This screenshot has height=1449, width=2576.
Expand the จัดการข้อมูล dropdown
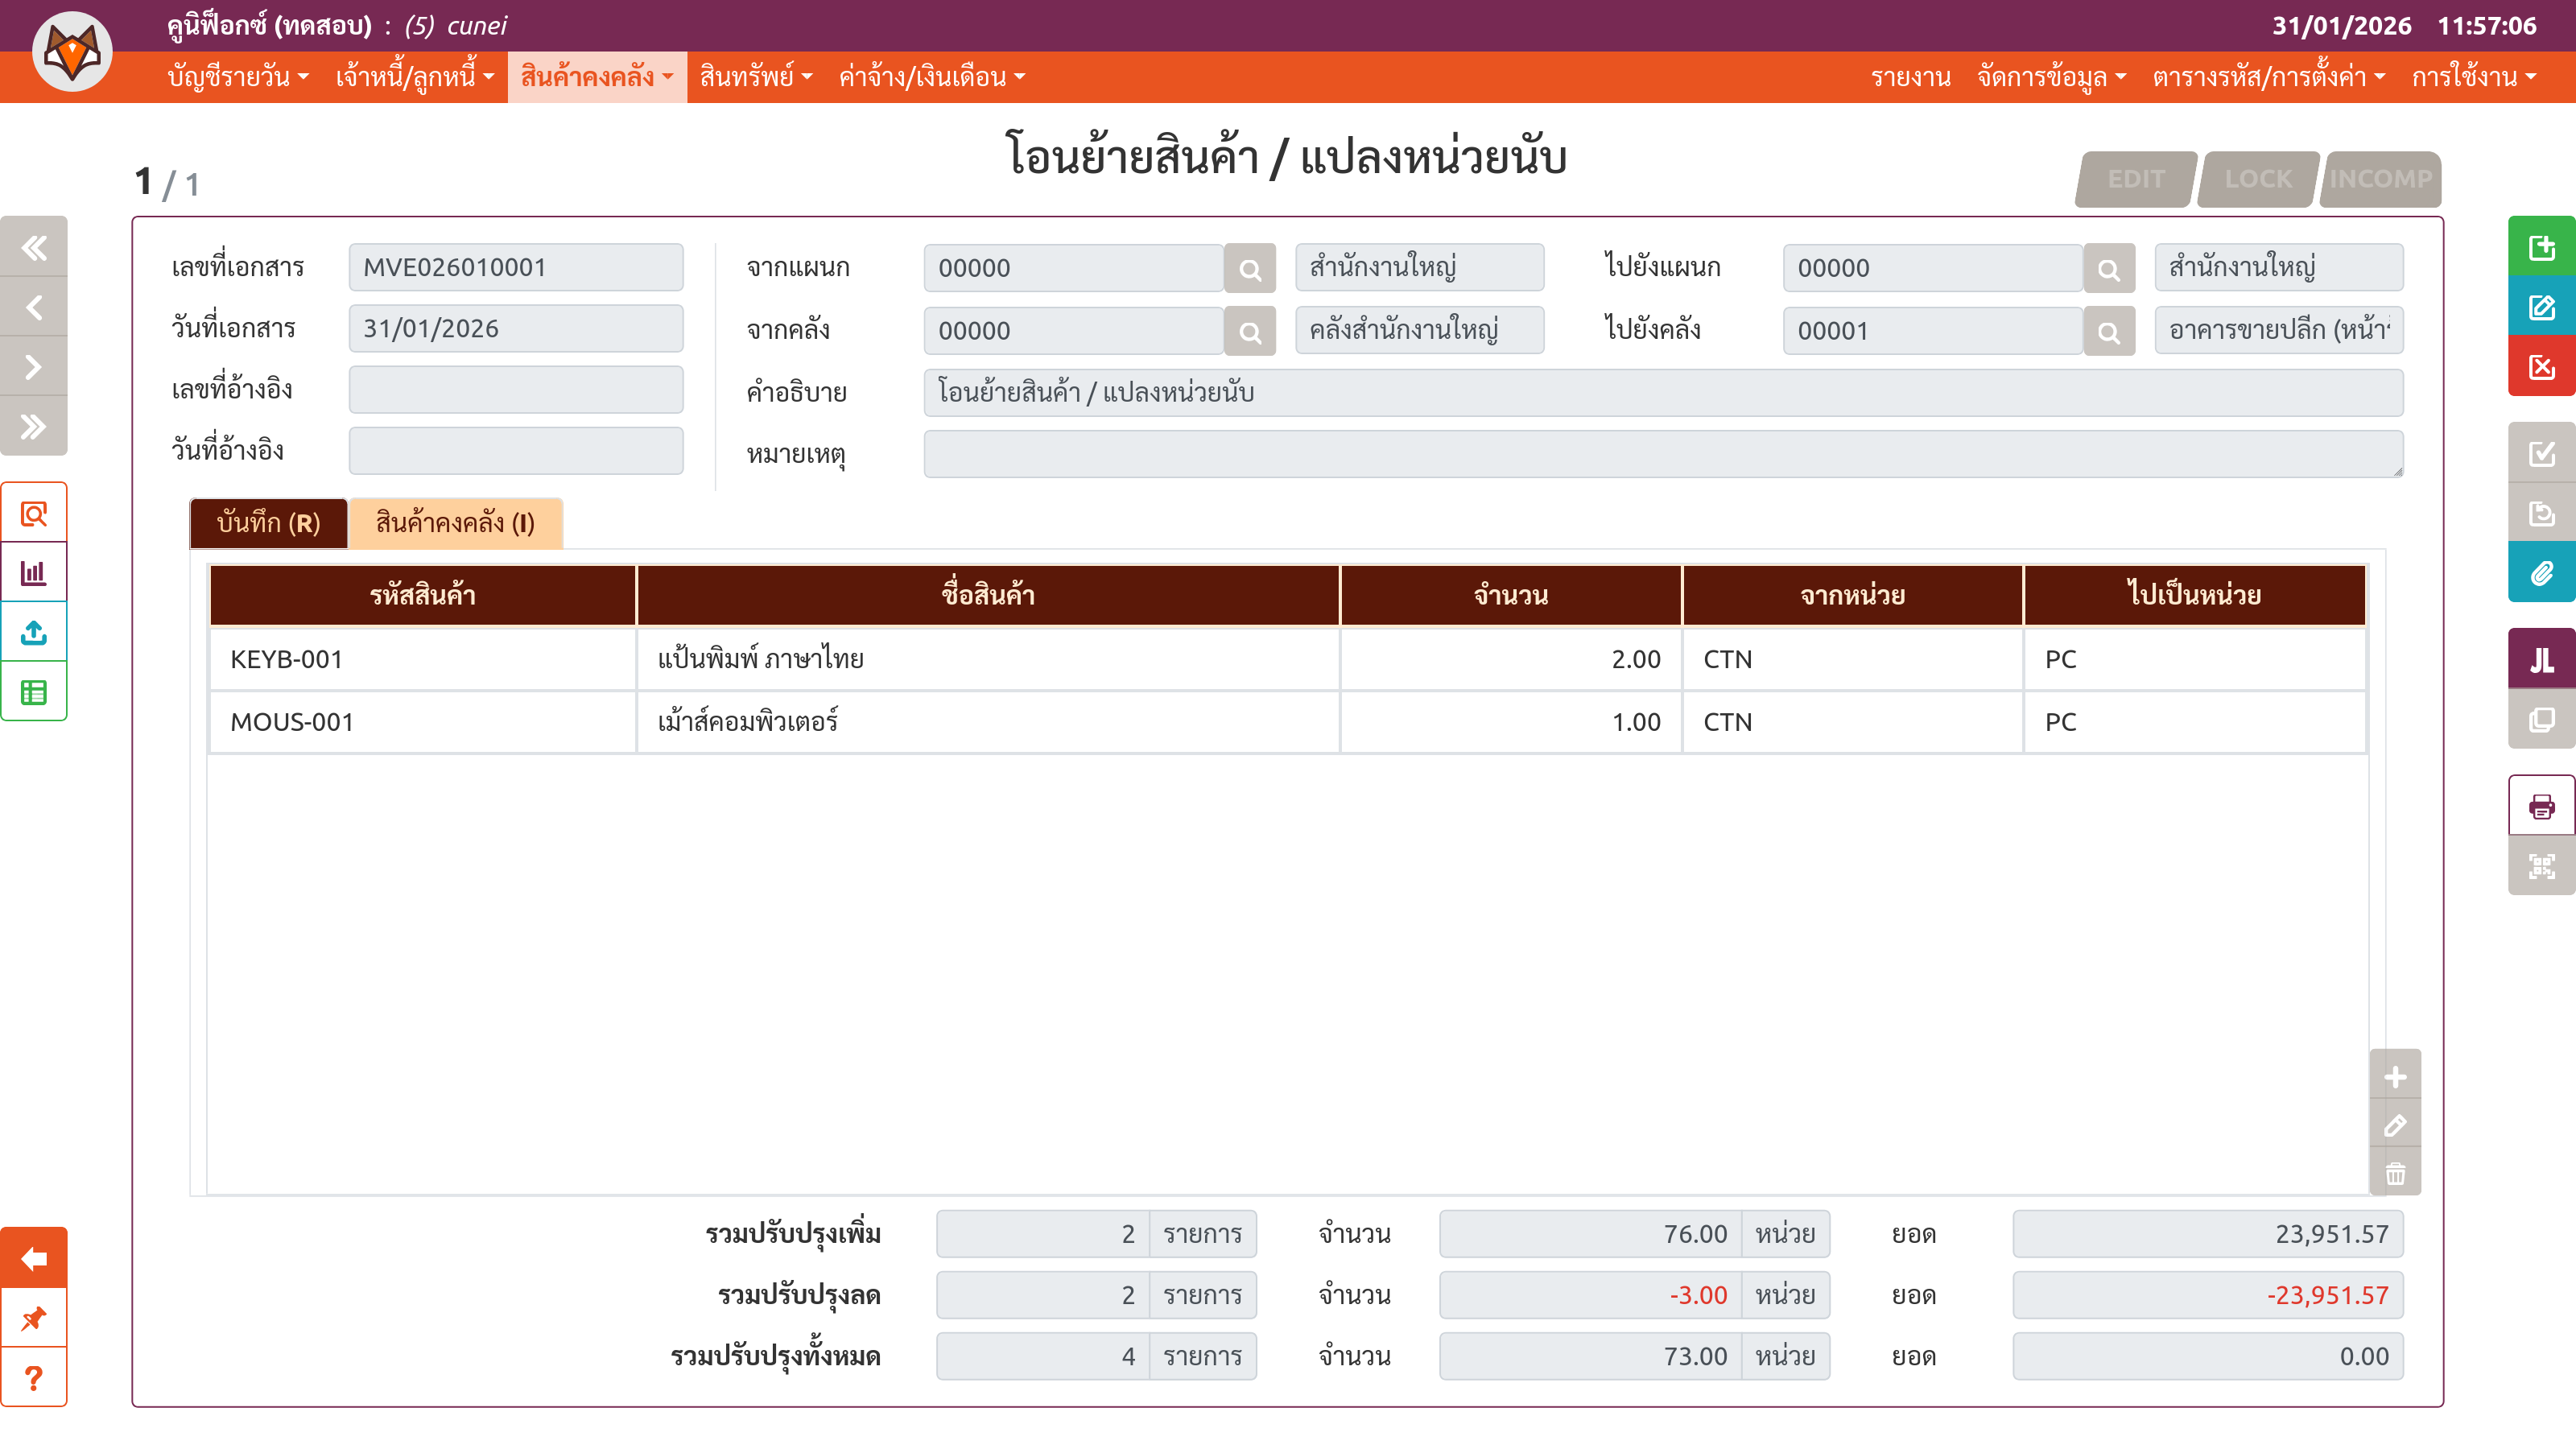click(x=2051, y=77)
